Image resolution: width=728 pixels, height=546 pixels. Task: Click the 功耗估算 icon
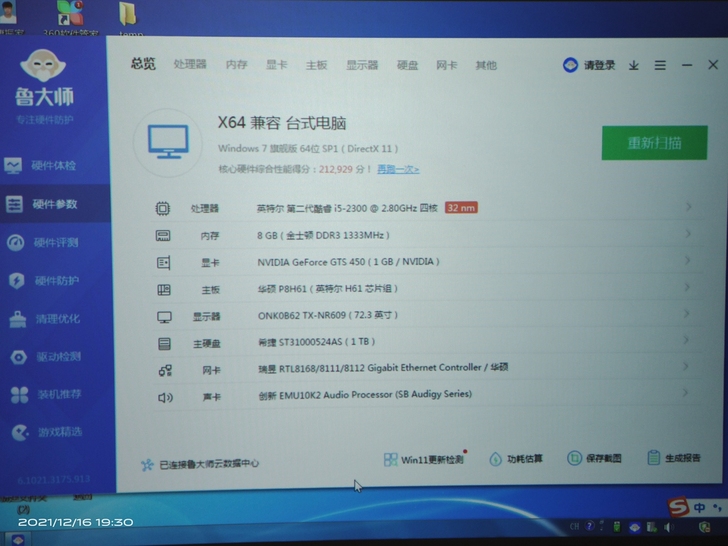495,459
